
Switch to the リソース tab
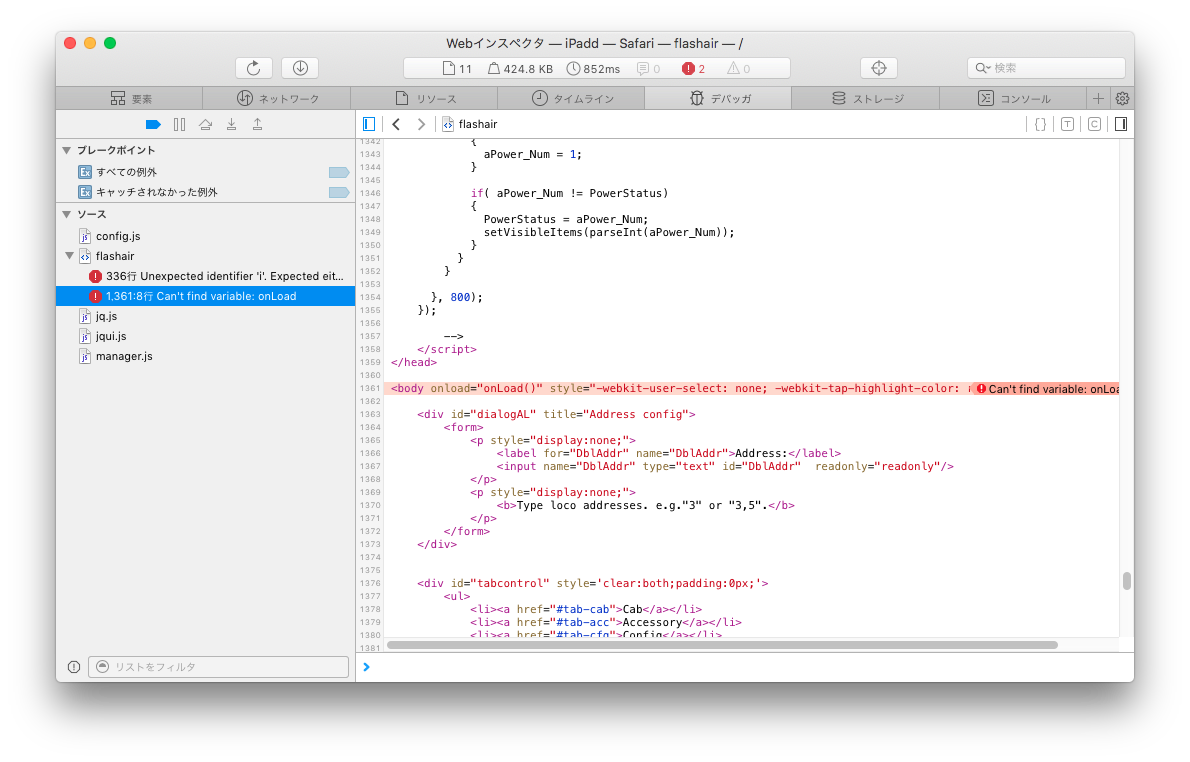425,99
